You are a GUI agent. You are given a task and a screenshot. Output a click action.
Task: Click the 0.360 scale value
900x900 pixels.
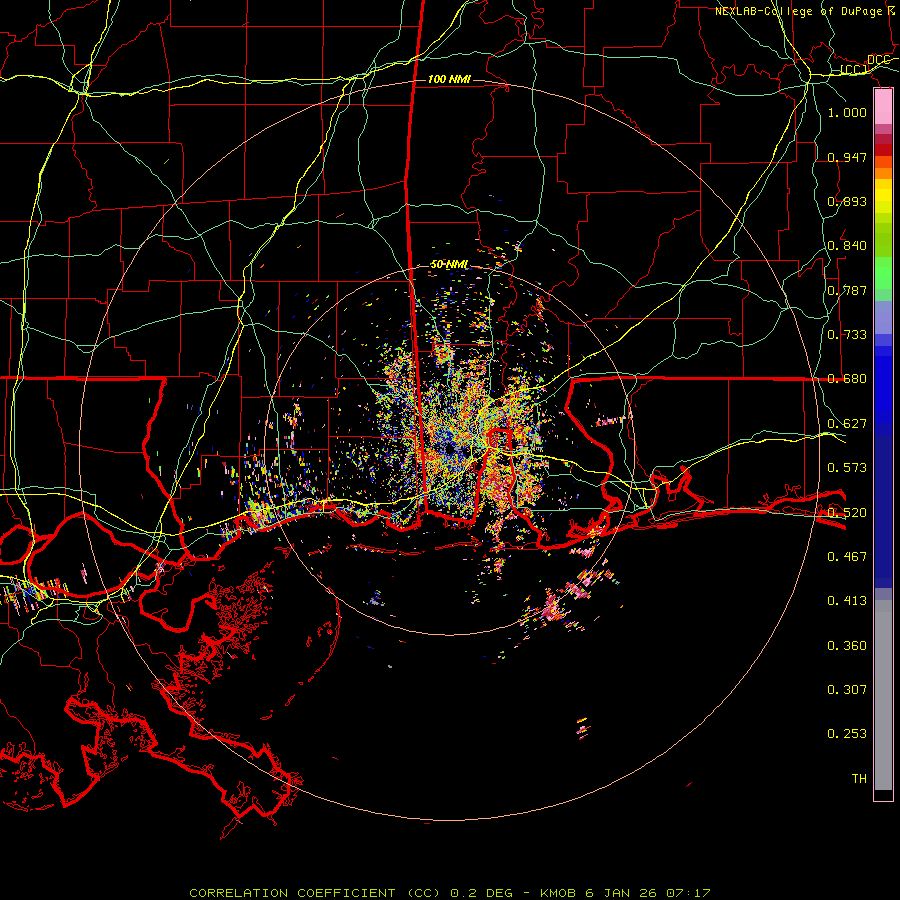coord(847,646)
